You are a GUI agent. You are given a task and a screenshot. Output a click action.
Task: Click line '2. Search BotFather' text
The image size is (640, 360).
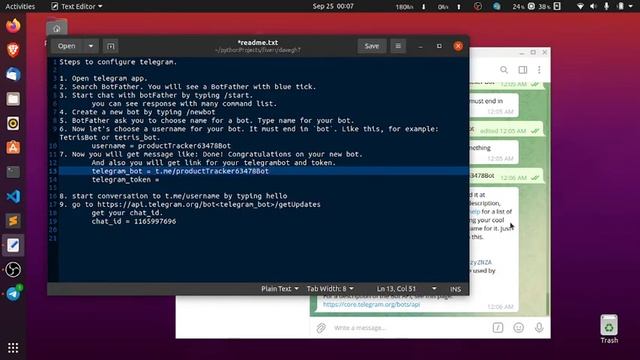188,87
